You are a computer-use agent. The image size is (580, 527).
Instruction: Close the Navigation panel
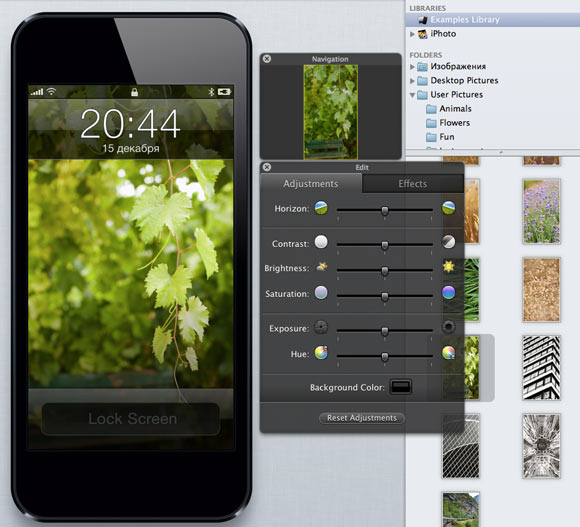[267, 59]
